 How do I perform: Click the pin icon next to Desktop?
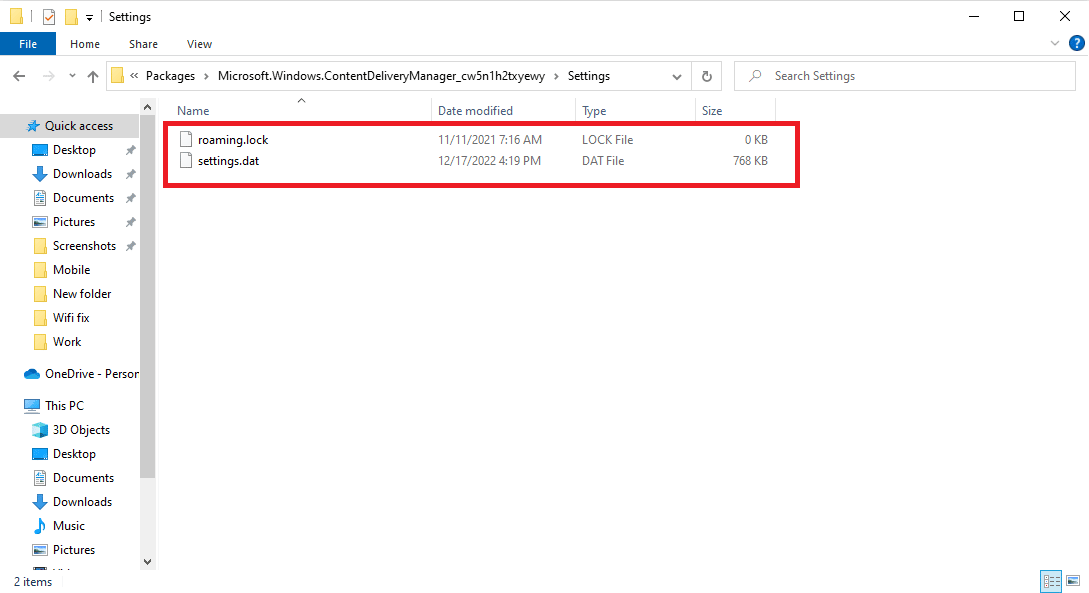[x=130, y=150]
